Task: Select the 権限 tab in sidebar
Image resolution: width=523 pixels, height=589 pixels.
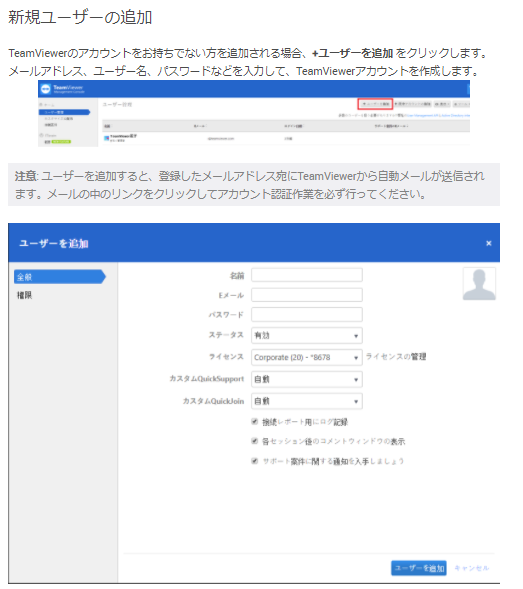Action: [x=25, y=295]
